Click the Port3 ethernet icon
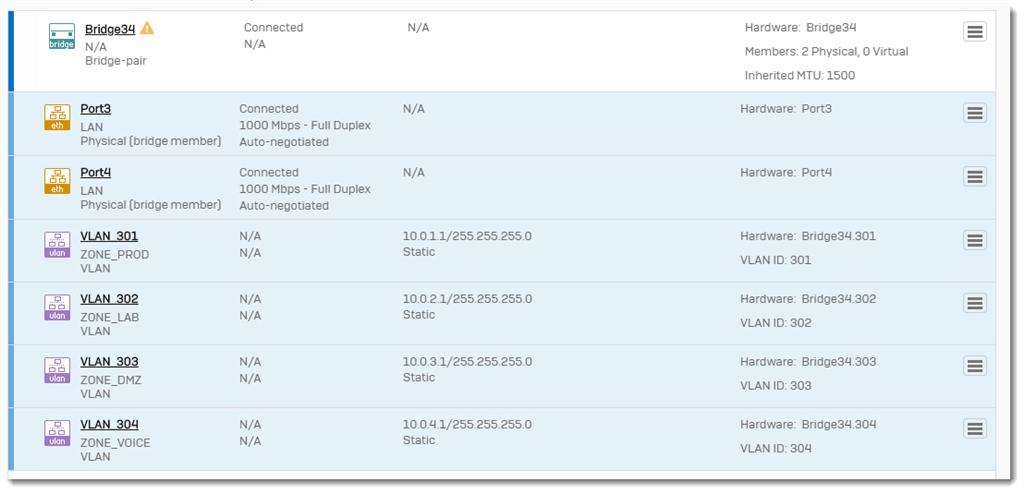Viewport: 1024px width, 493px height. point(57,117)
